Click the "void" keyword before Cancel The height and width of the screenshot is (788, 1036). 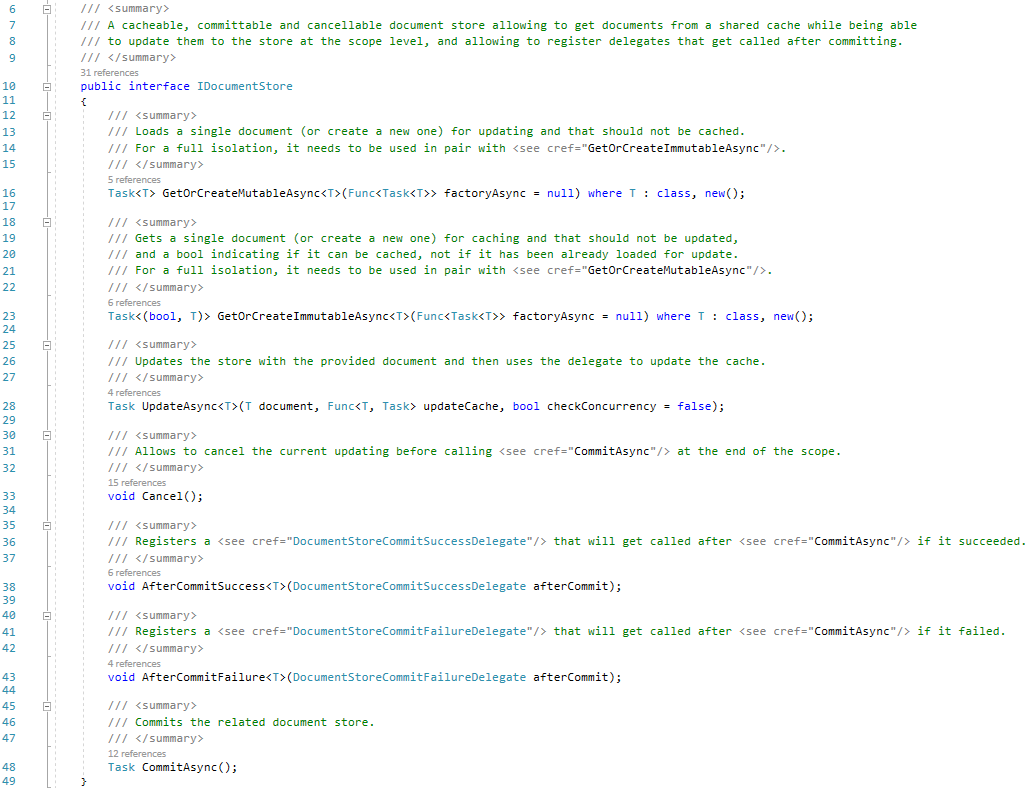tap(122, 496)
